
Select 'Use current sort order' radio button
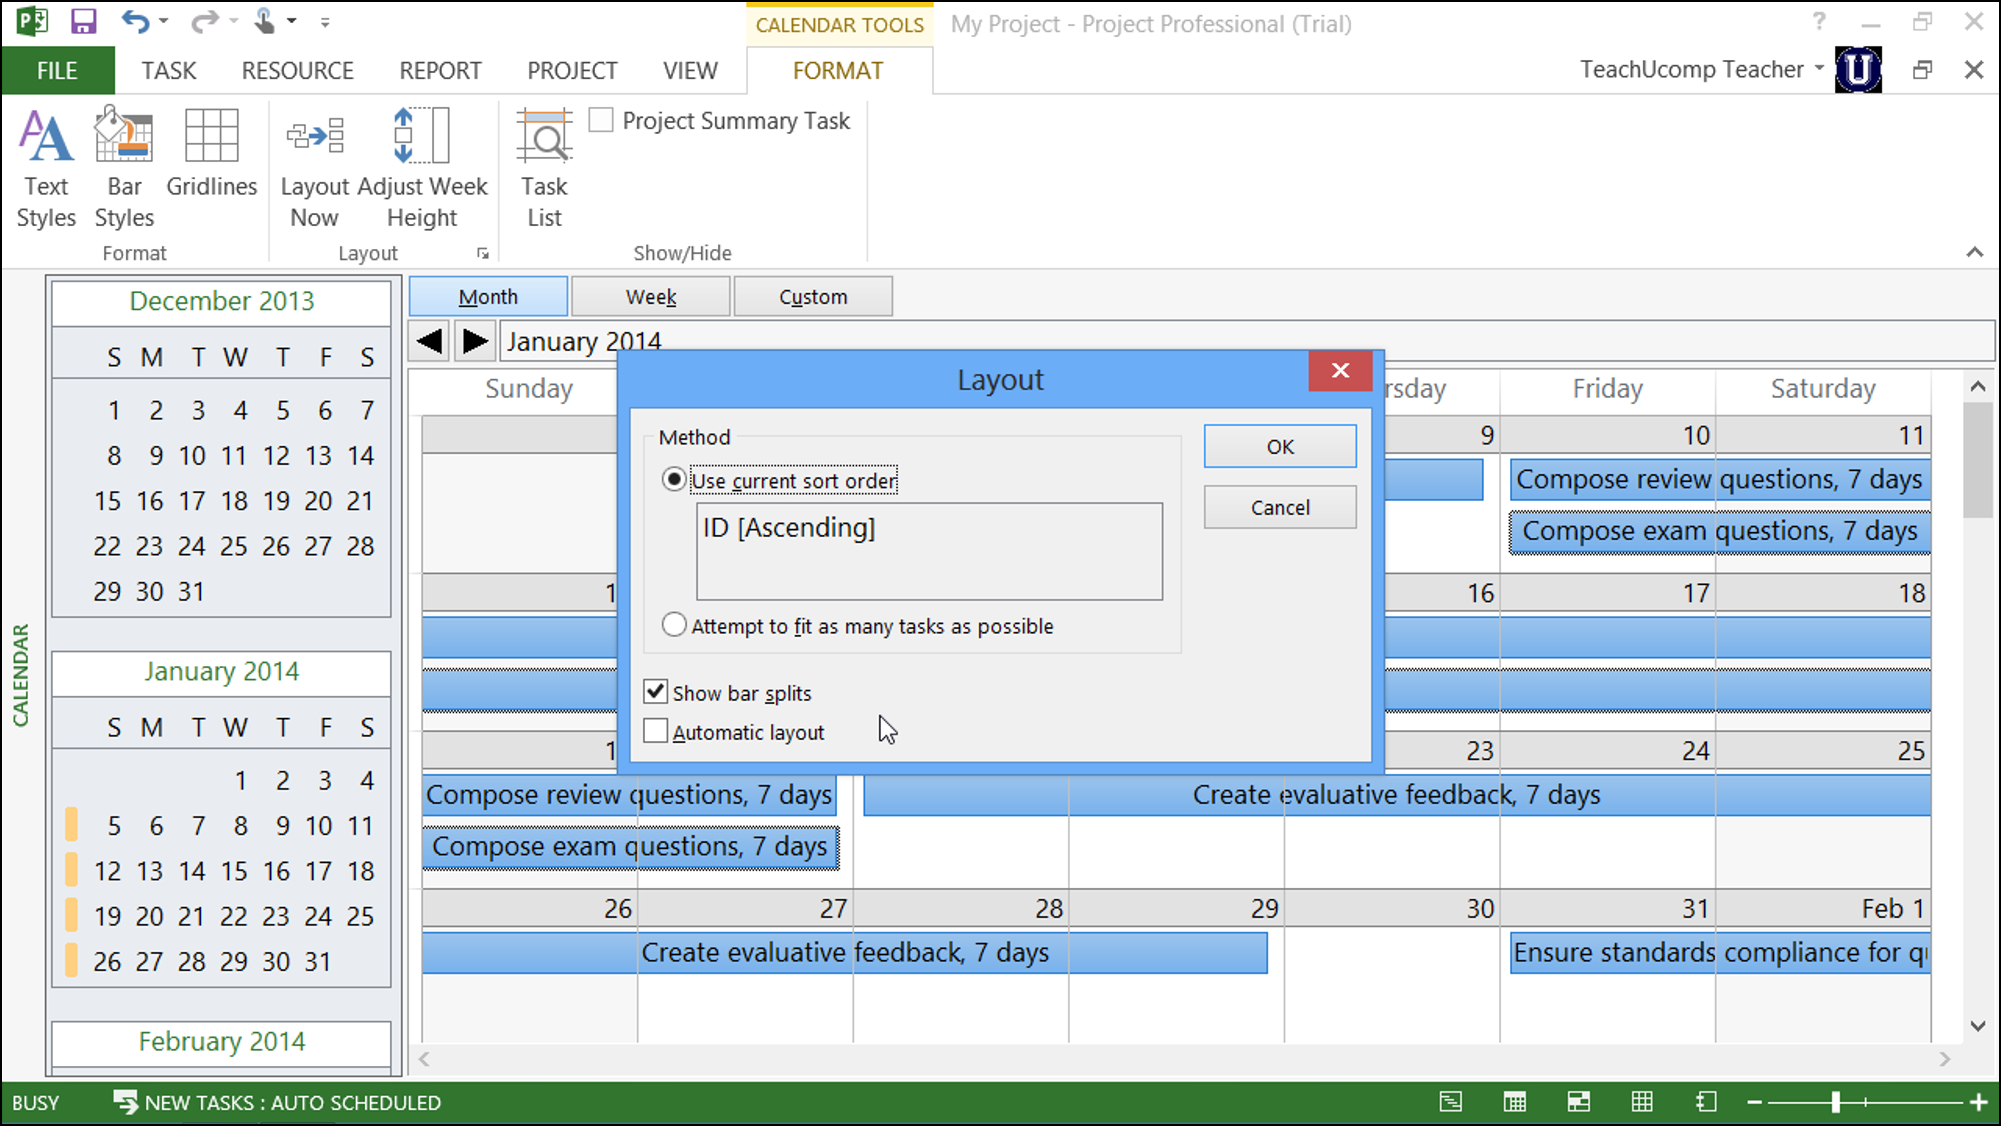[675, 480]
